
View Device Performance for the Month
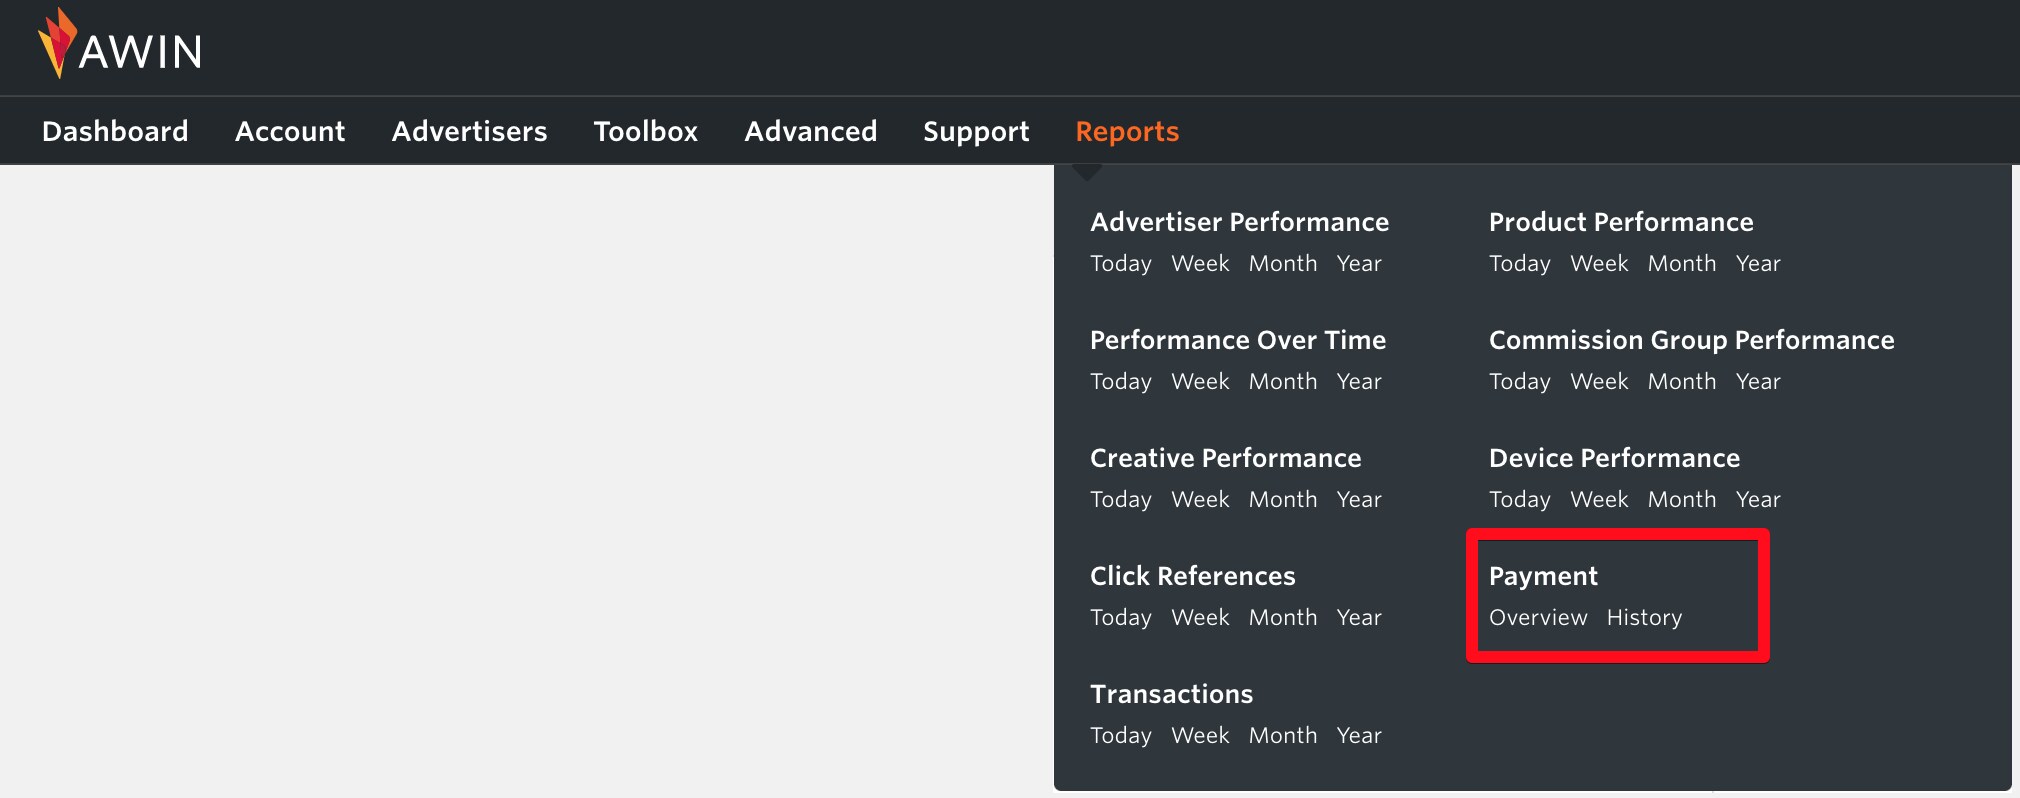tap(1681, 500)
